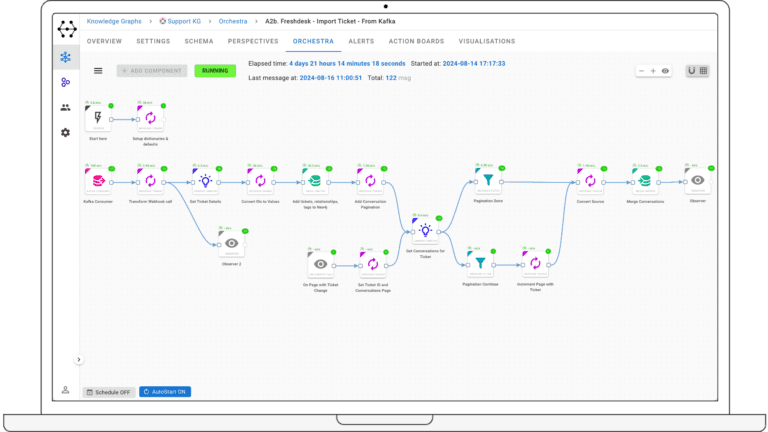Select the Pagination Done filter node

click(488, 180)
